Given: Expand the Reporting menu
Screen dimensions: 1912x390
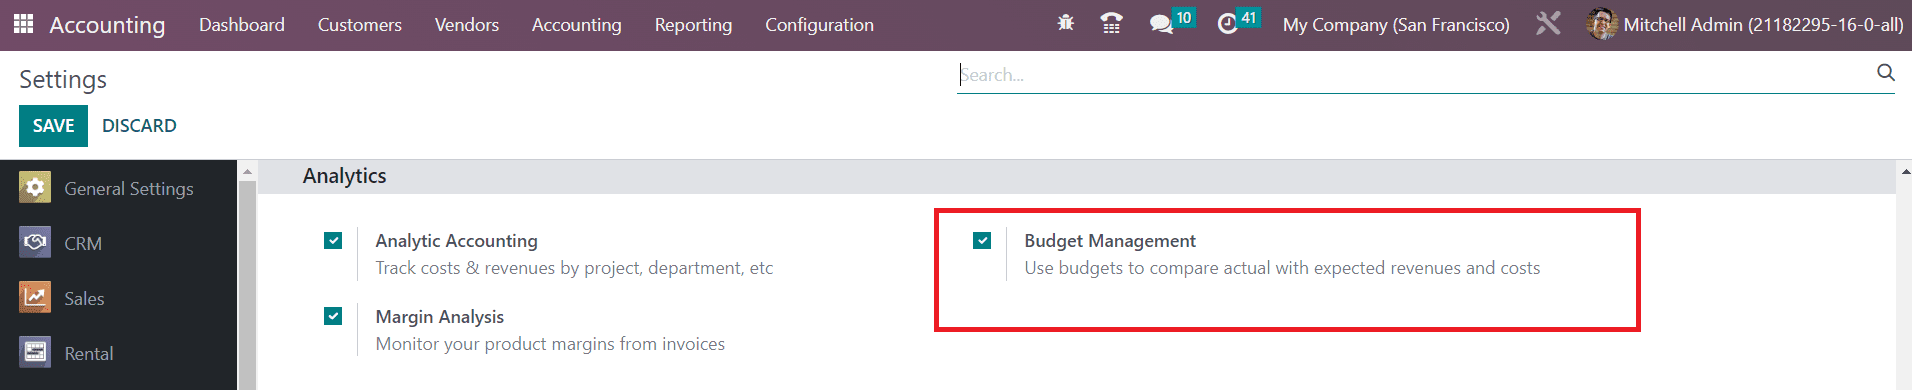Looking at the screenshot, I should (x=693, y=25).
